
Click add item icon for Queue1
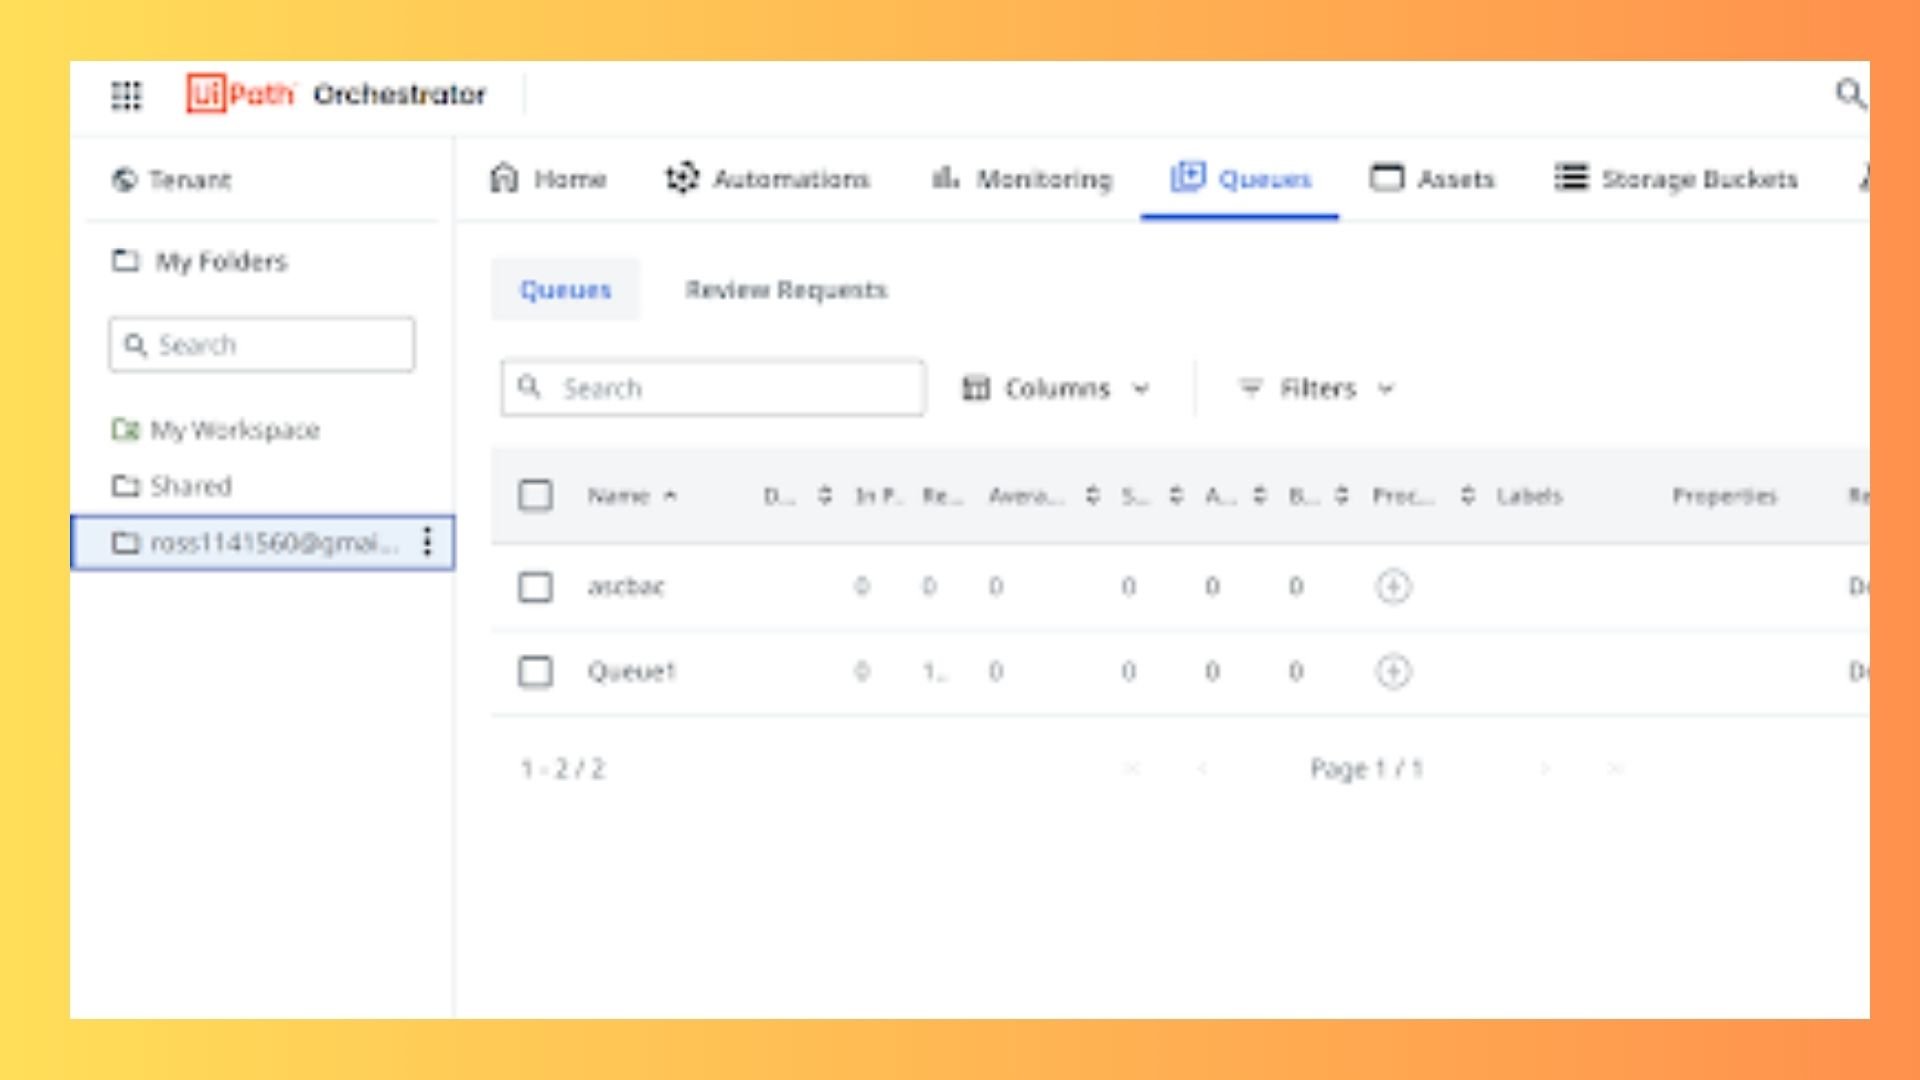[x=1393, y=671]
